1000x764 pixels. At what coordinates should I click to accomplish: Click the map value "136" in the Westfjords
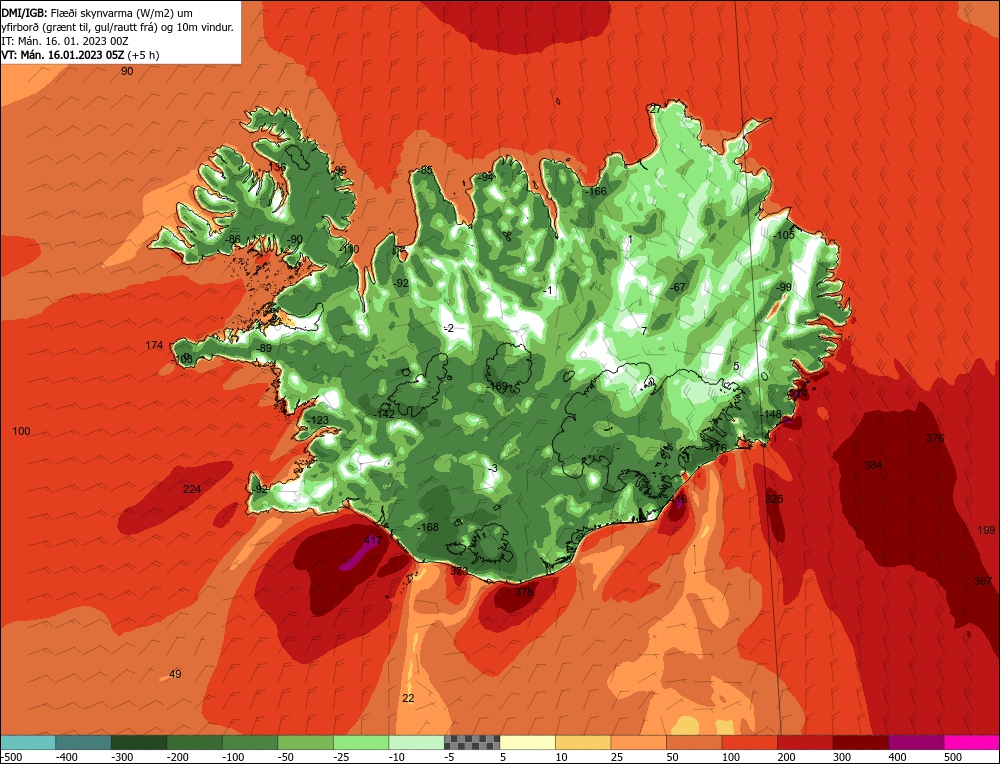tap(277, 166)
